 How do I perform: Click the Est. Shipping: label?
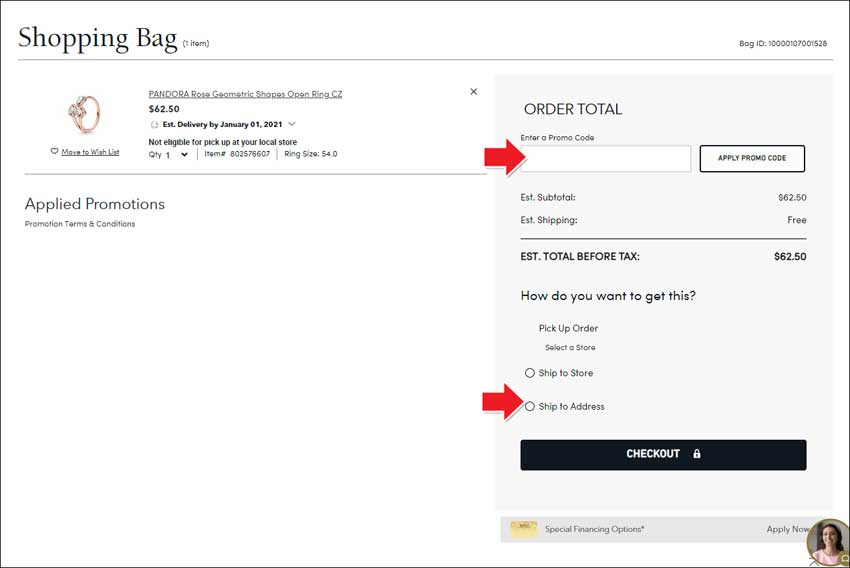[x=549, y=220]
